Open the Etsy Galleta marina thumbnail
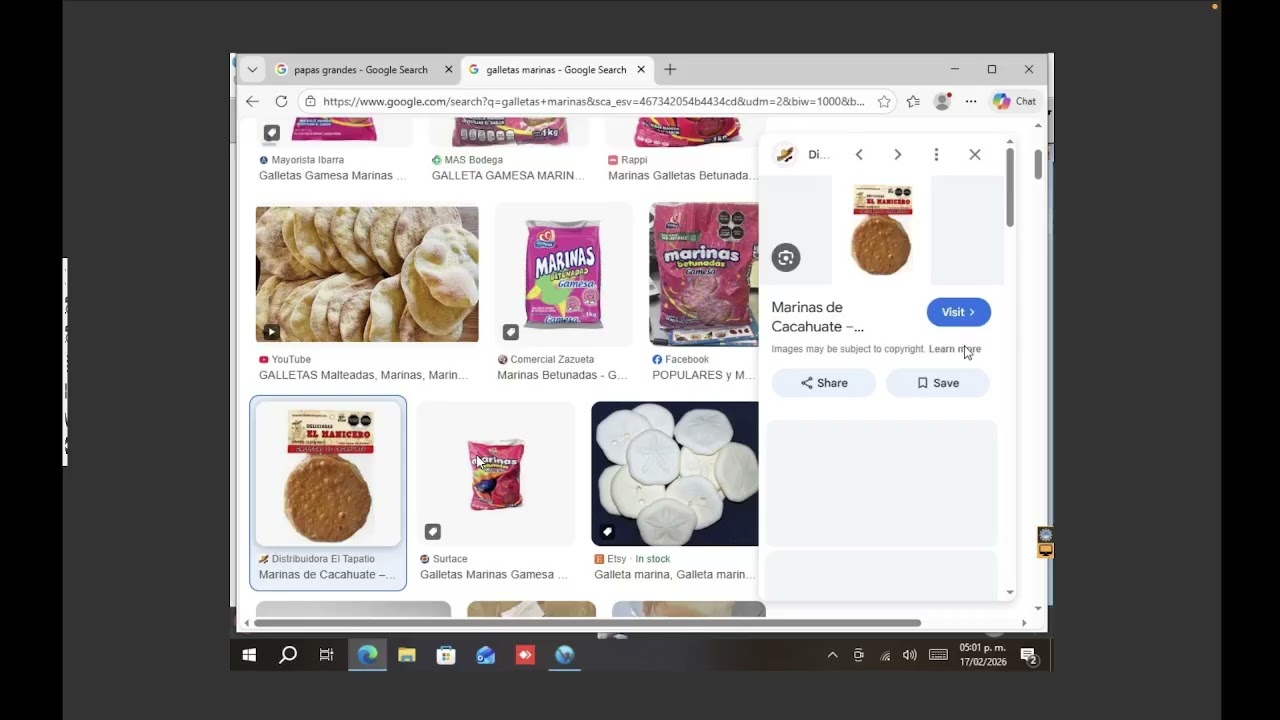This screenshot has height=720, width=1280. [675, 474]
